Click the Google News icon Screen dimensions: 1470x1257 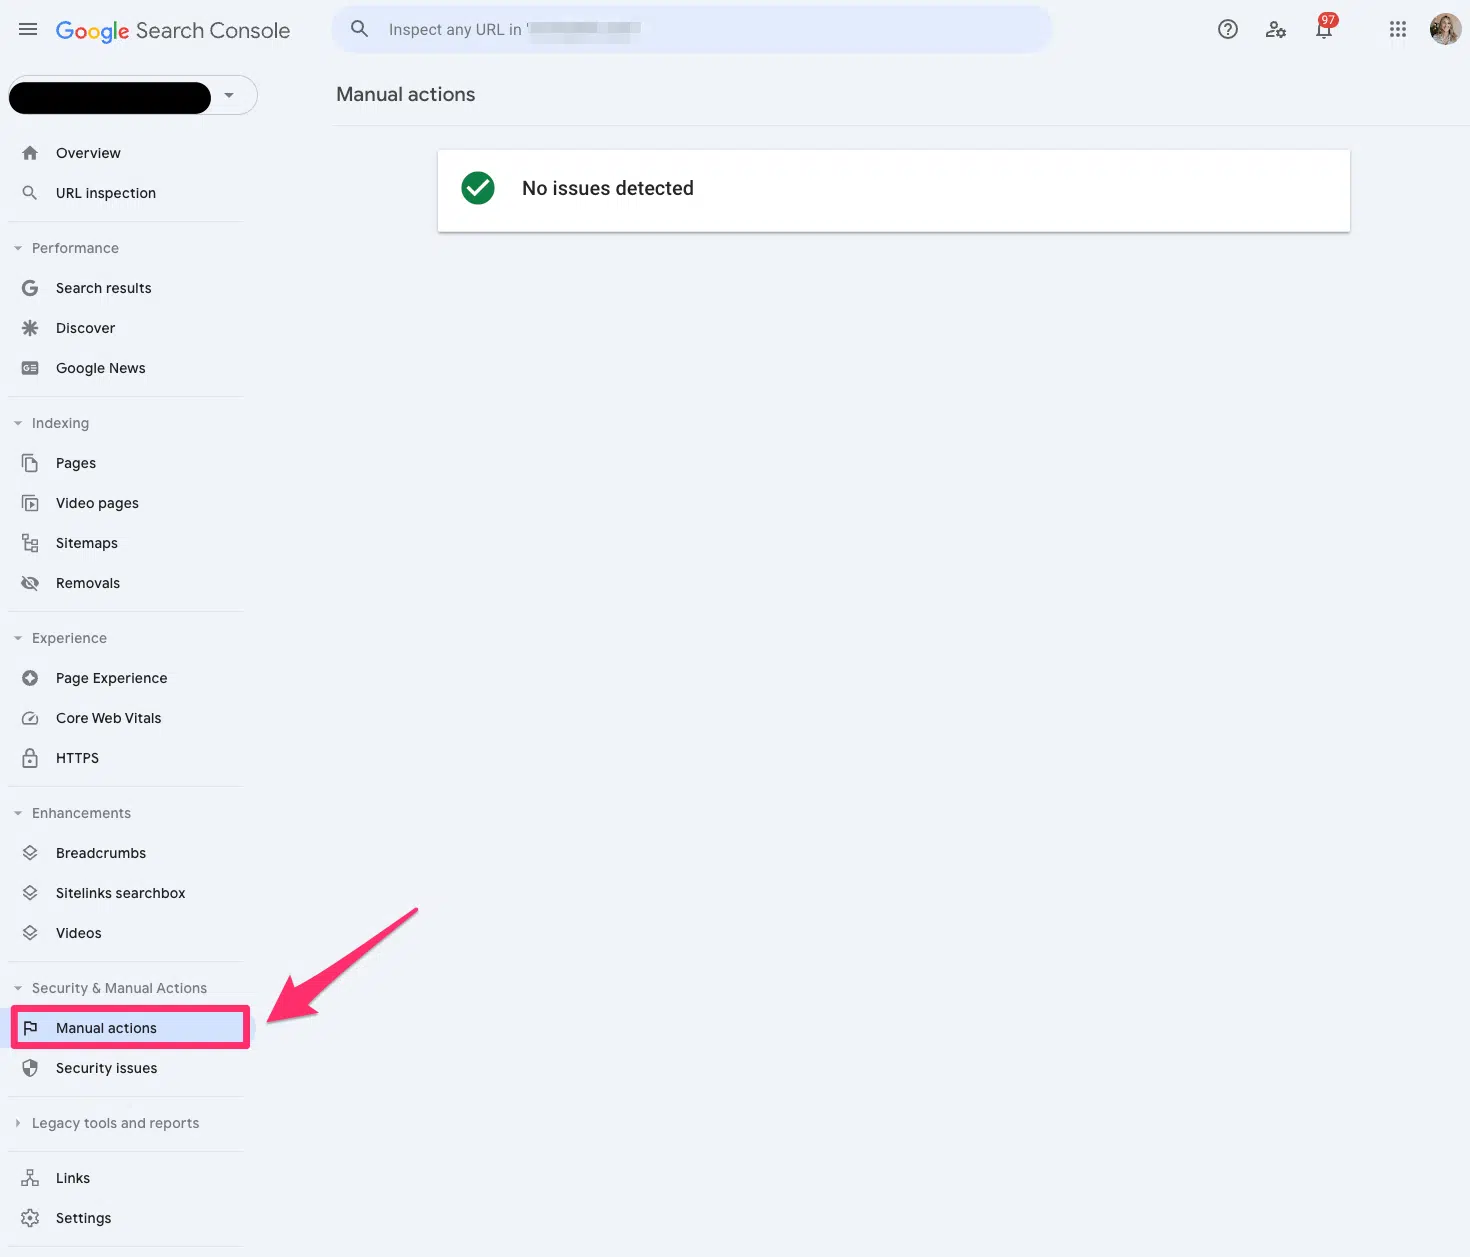point(30,368)
